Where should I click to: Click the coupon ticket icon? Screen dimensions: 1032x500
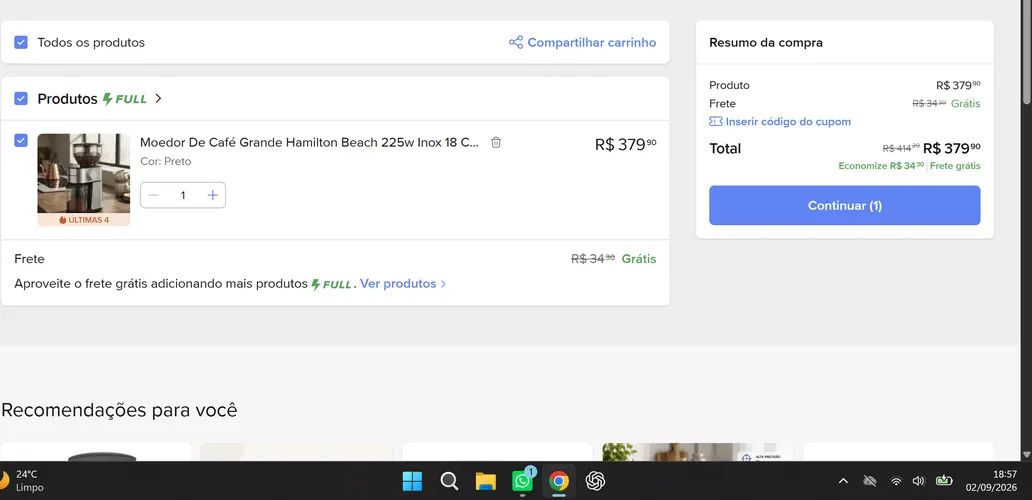coord(715,122)
